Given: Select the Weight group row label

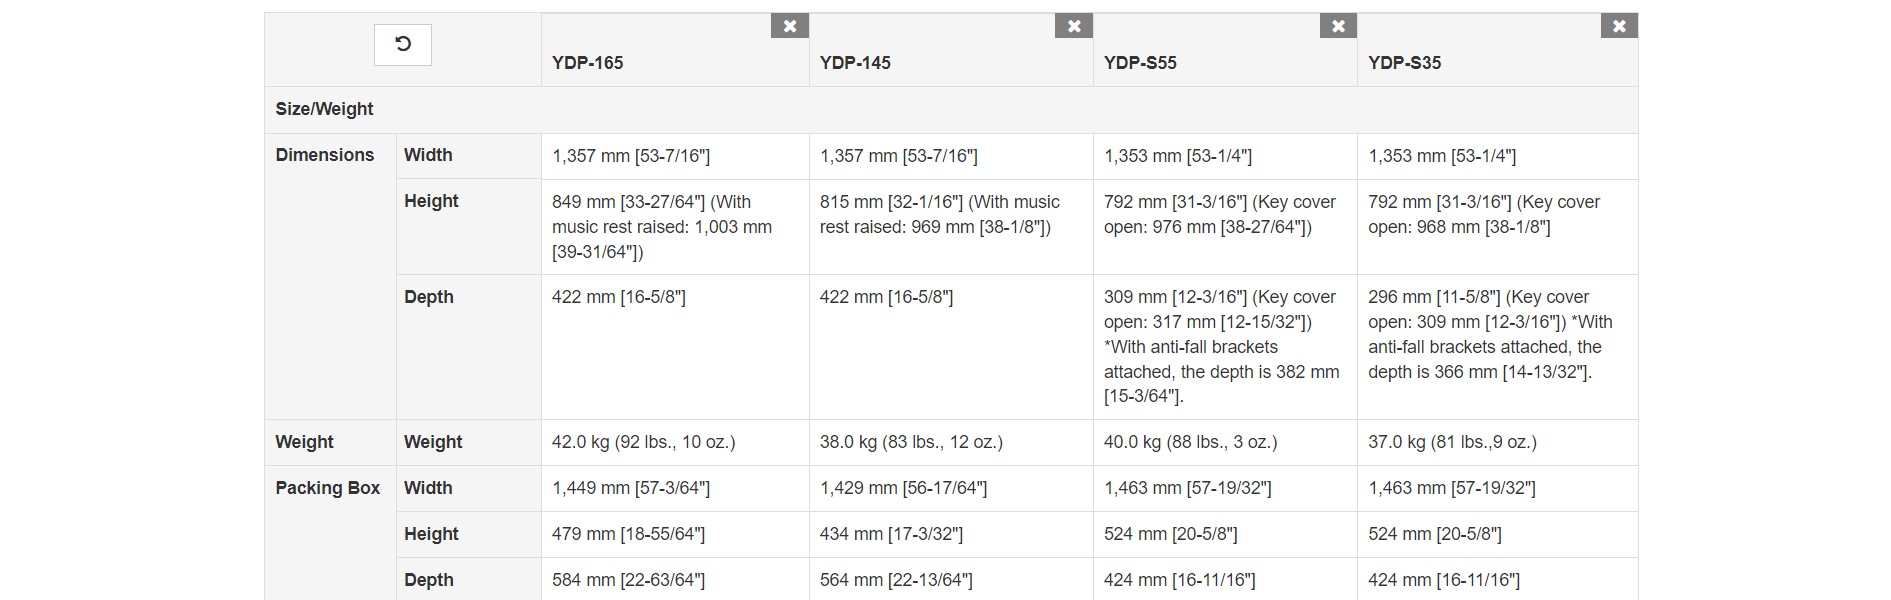Looking at the screenshot, I should tap(304, 442).
